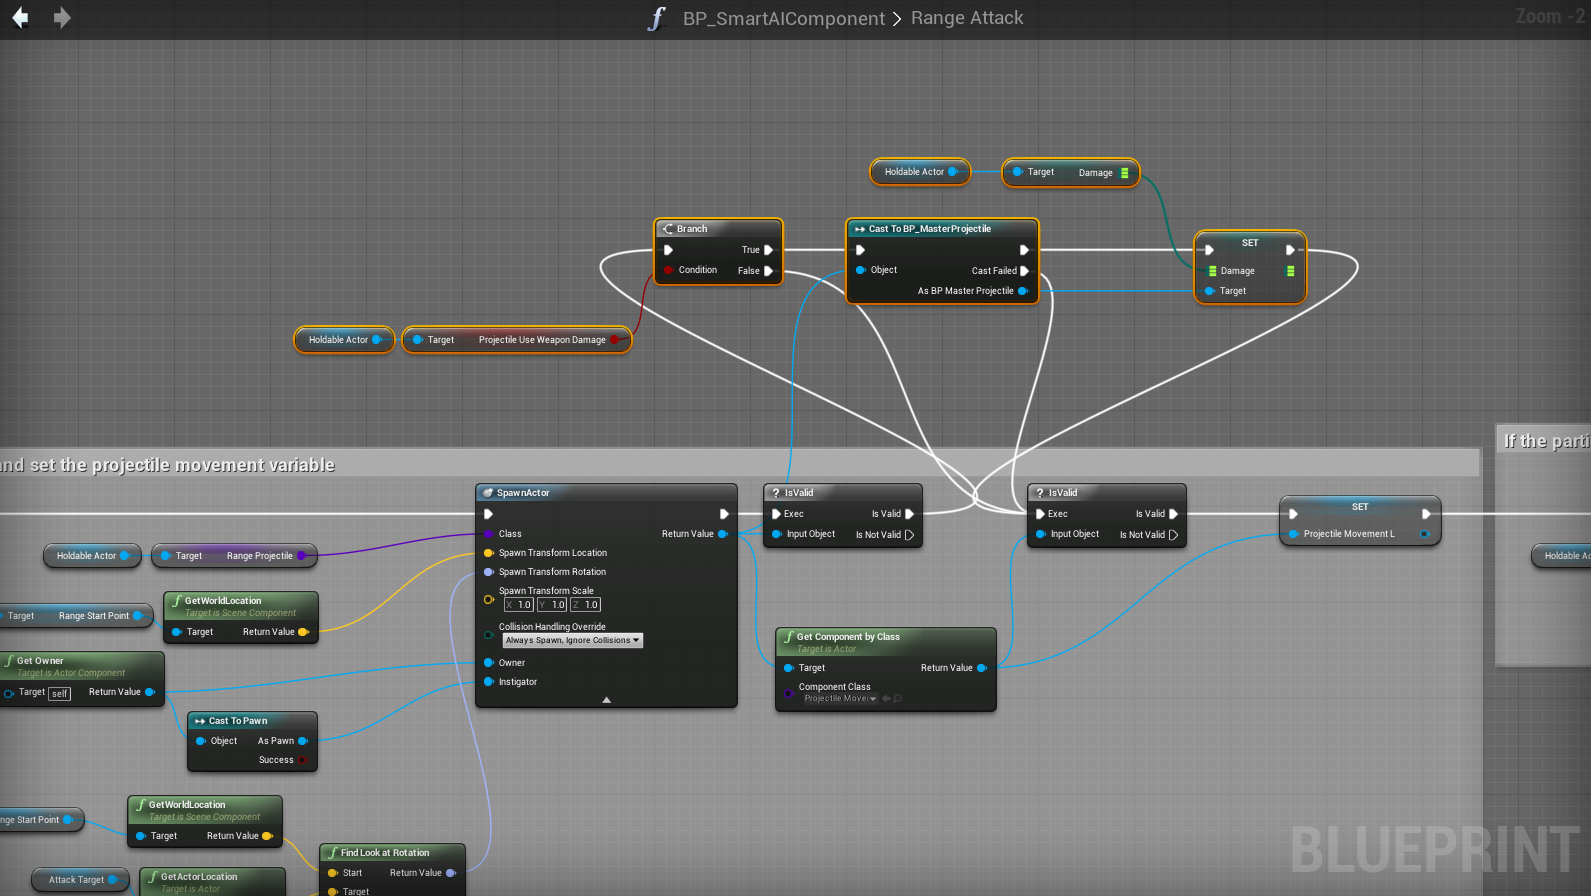Screen dimensions: 1591x896
Task: Click BP_SmartAIComponent in the breadcrumb
Action: [783, 18]
